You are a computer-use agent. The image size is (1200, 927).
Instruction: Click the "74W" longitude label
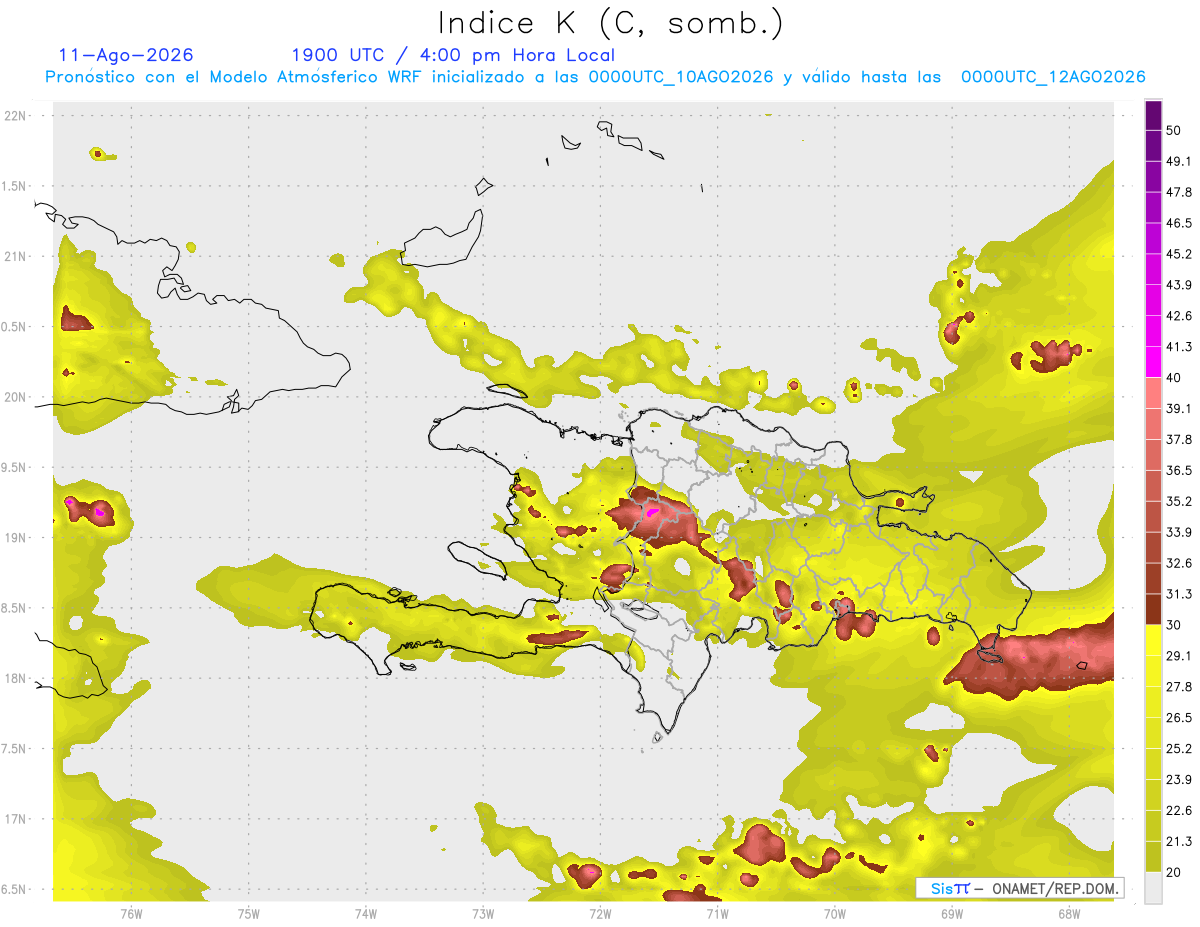point(366,913)
